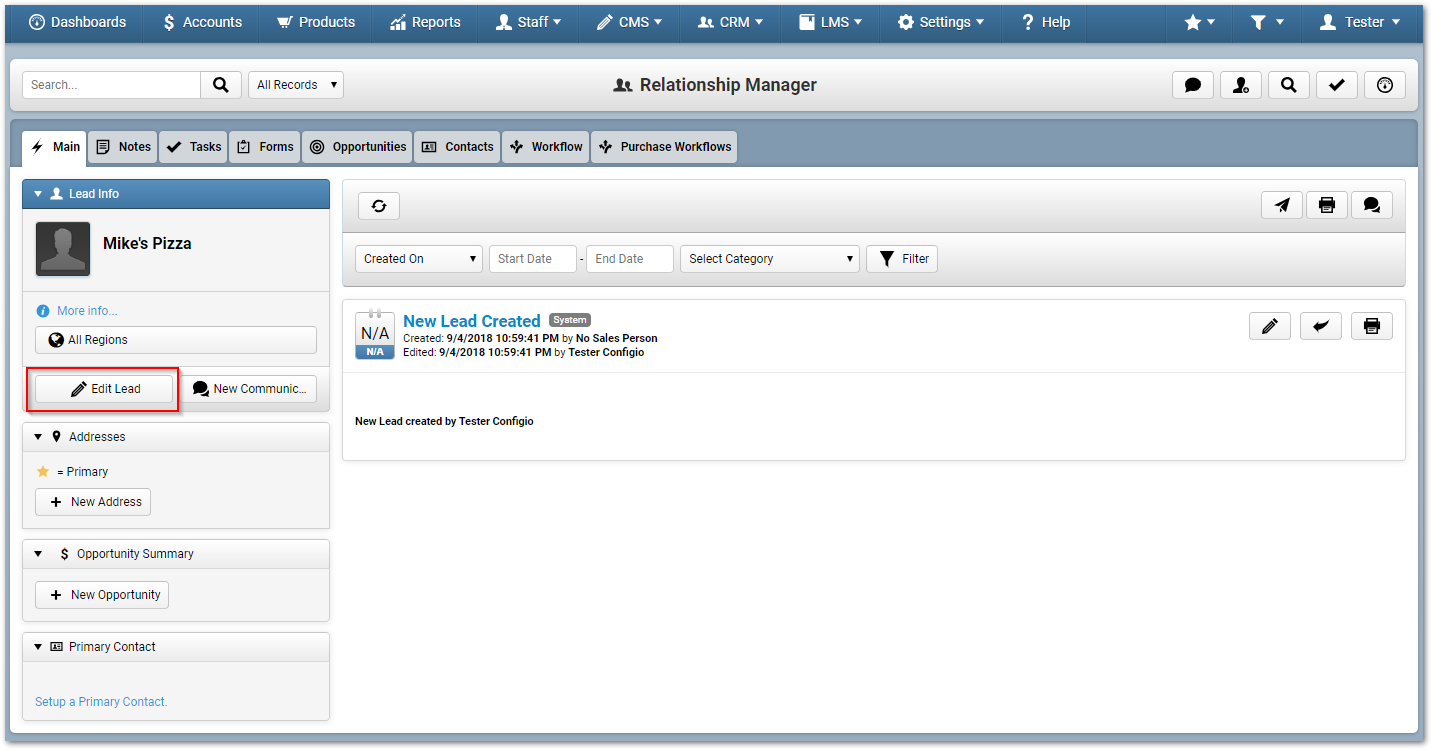The width and height of the screenshot is (1432, 750).
Task: Switch to the Opportunities tab
Action: [x=357, y=147]
